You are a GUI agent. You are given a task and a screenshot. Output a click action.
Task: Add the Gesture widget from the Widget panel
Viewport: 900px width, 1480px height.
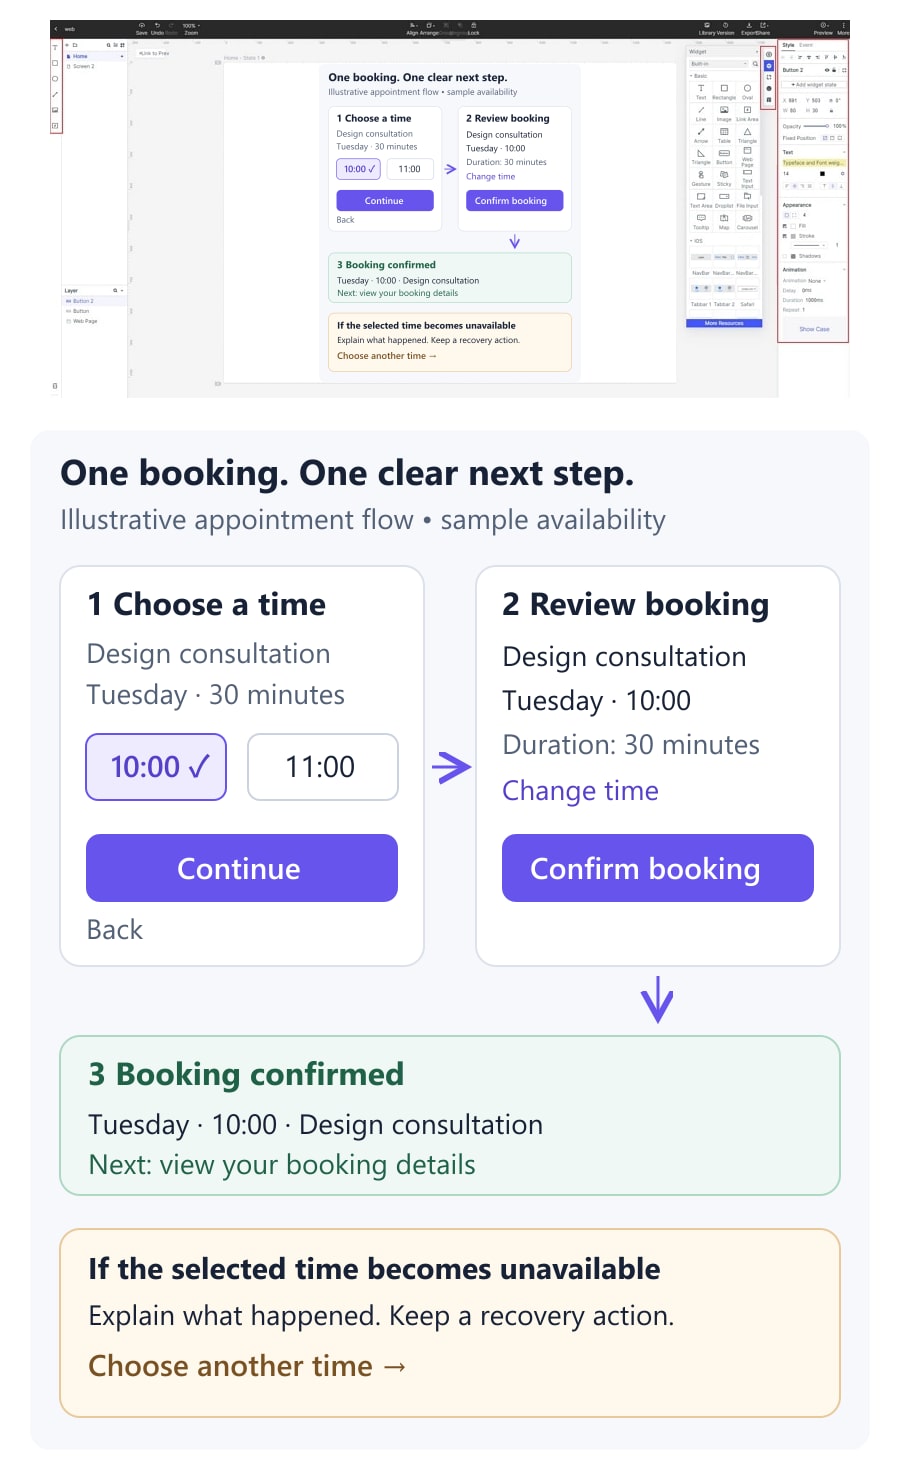pyautogui.click(x=701, y=177)
